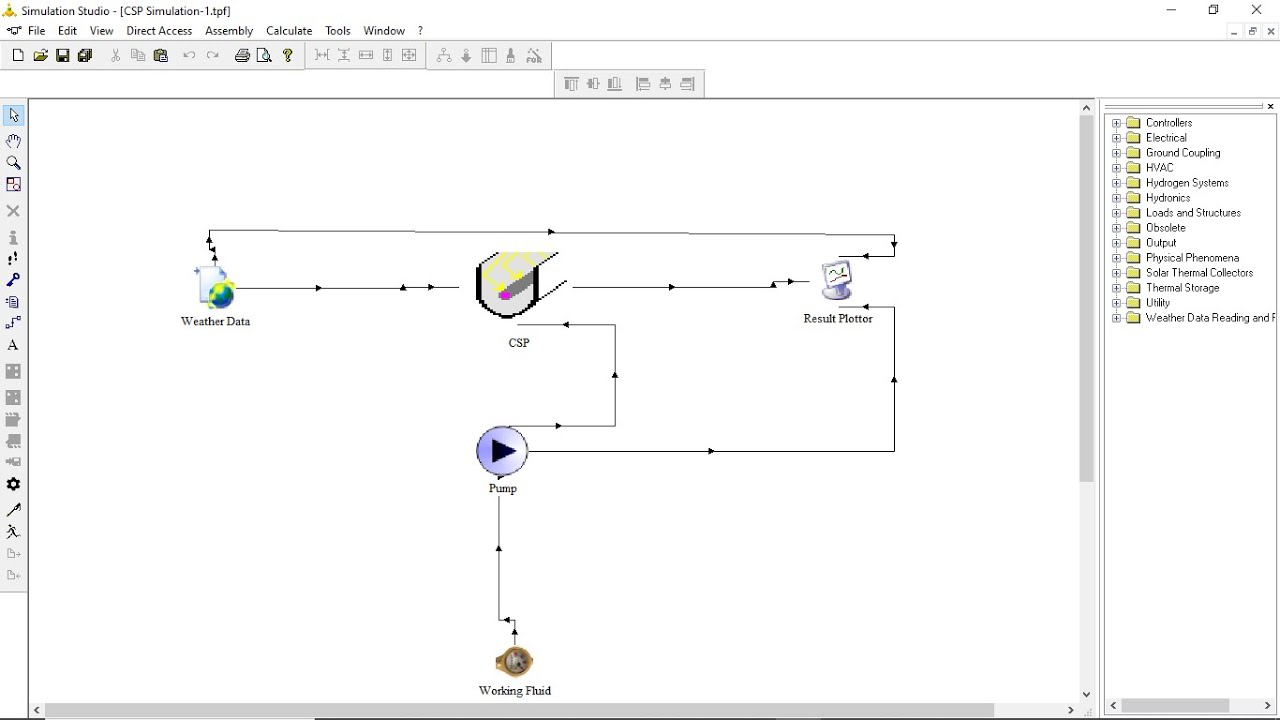This screenshot has width=1280, height=720.
Task: Click the rectangle selection tool in side toolbar
Action: [x=13, y=184]
